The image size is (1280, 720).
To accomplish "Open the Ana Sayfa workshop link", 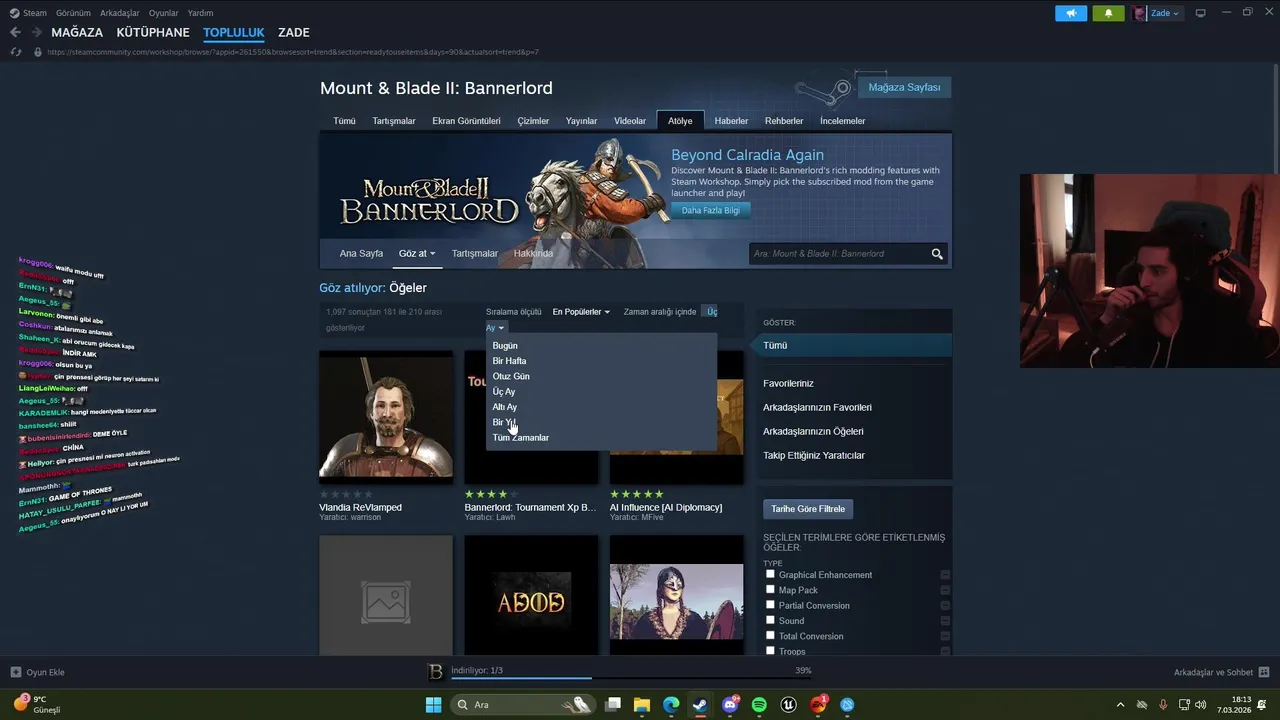I will [361, 254].
